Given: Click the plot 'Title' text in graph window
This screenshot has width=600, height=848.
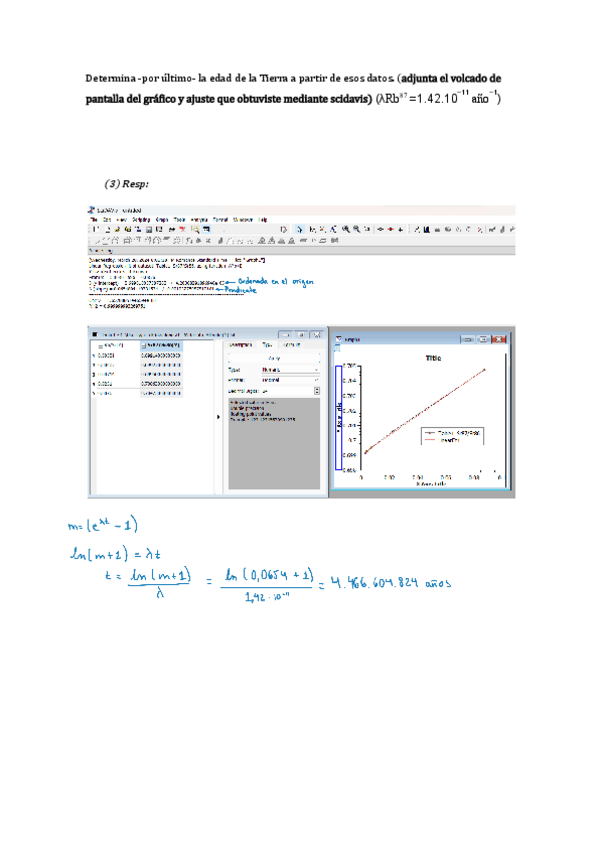Looking at the screenshot, I should pos(433,358).
